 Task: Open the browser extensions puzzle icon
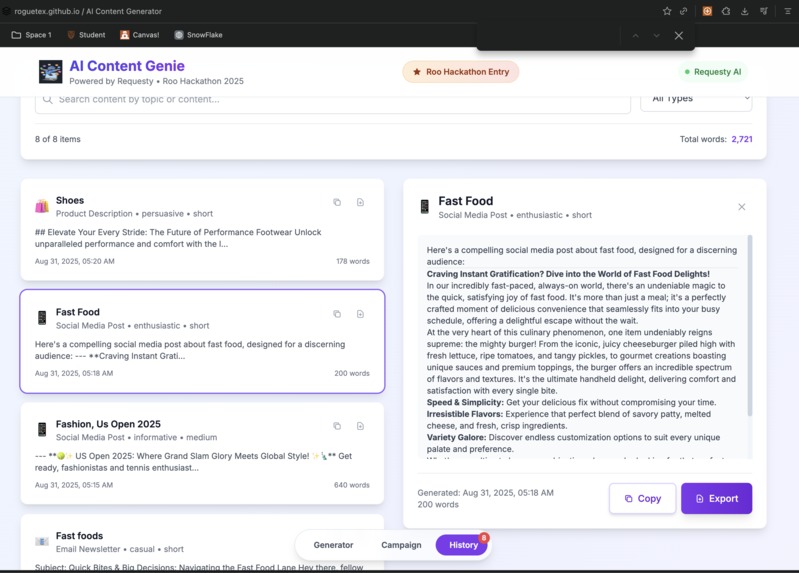pyautogui.click(x=726, y=11)
